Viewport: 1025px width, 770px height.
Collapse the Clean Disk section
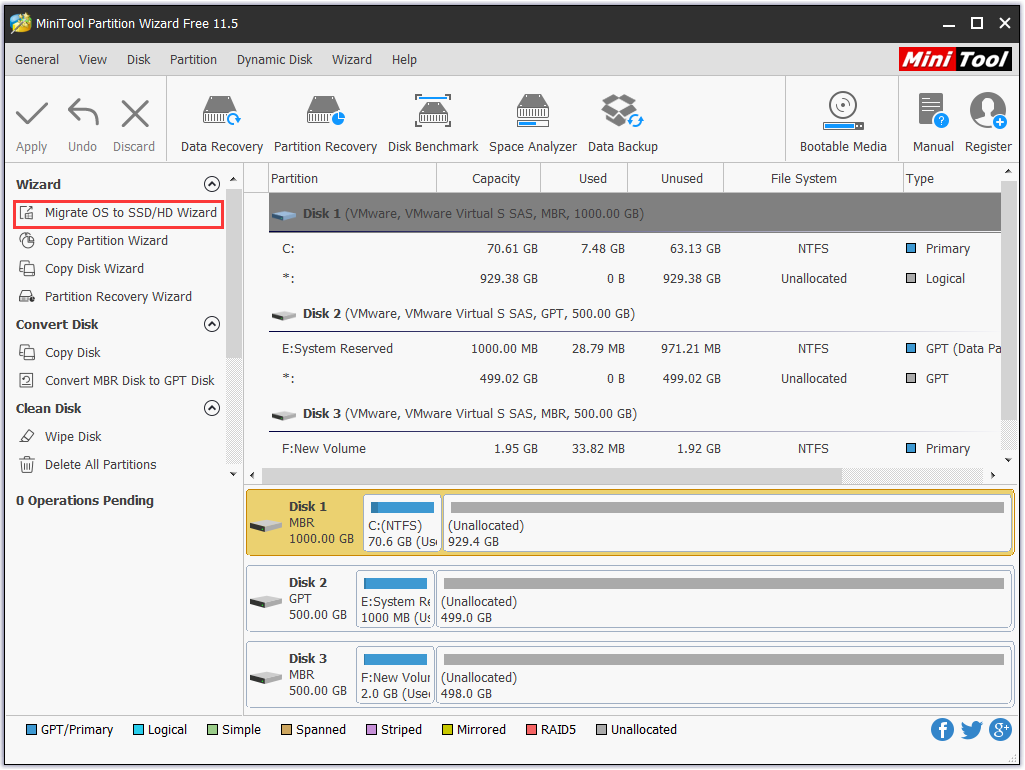(212, 409)
